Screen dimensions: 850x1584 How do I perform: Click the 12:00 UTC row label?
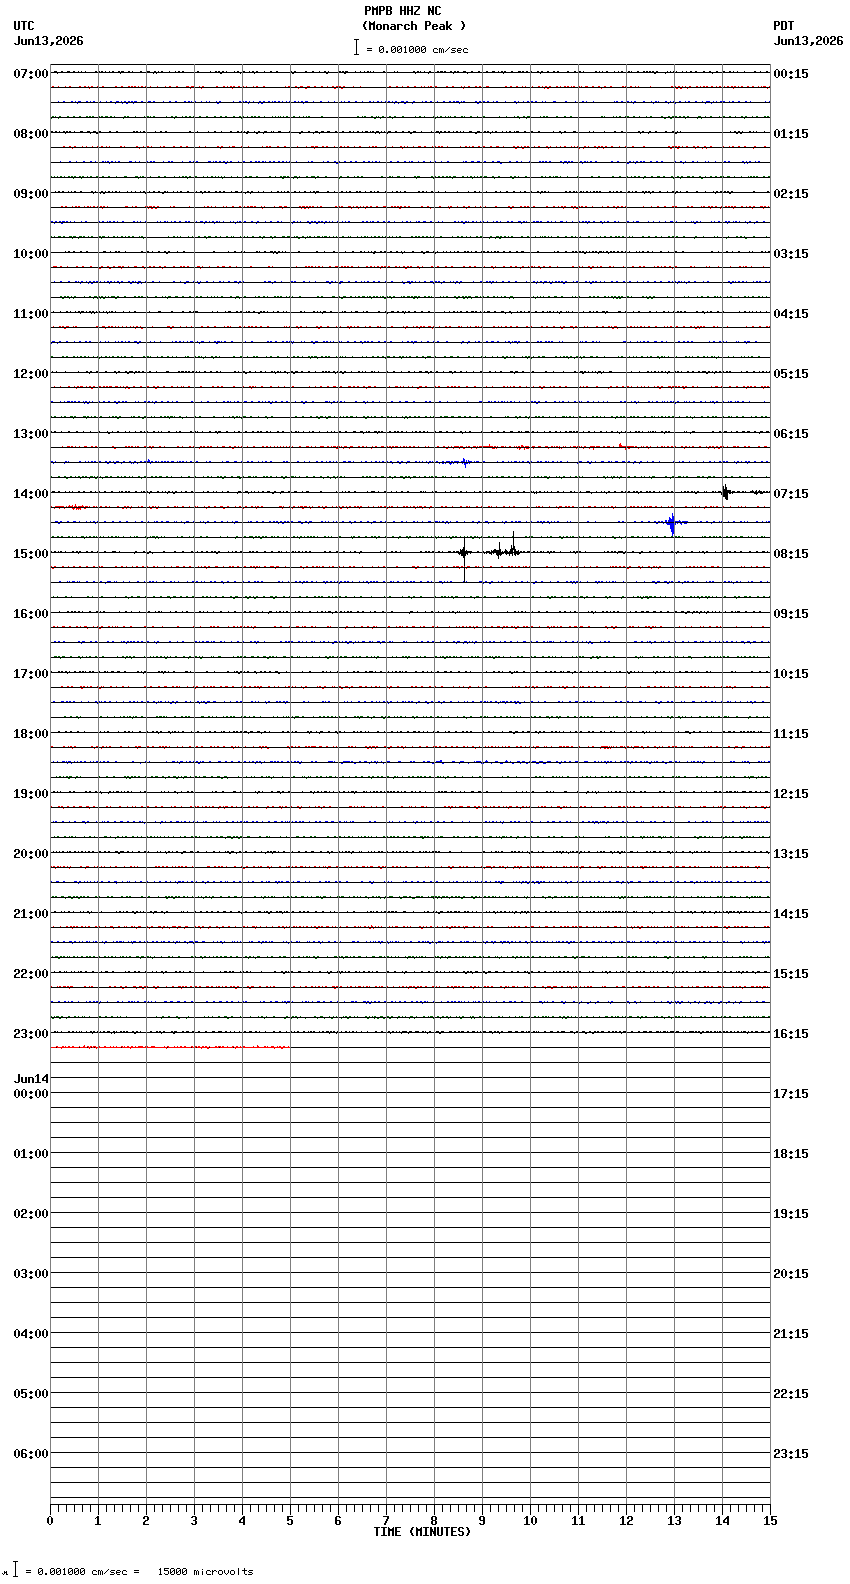tap(31, 374)
